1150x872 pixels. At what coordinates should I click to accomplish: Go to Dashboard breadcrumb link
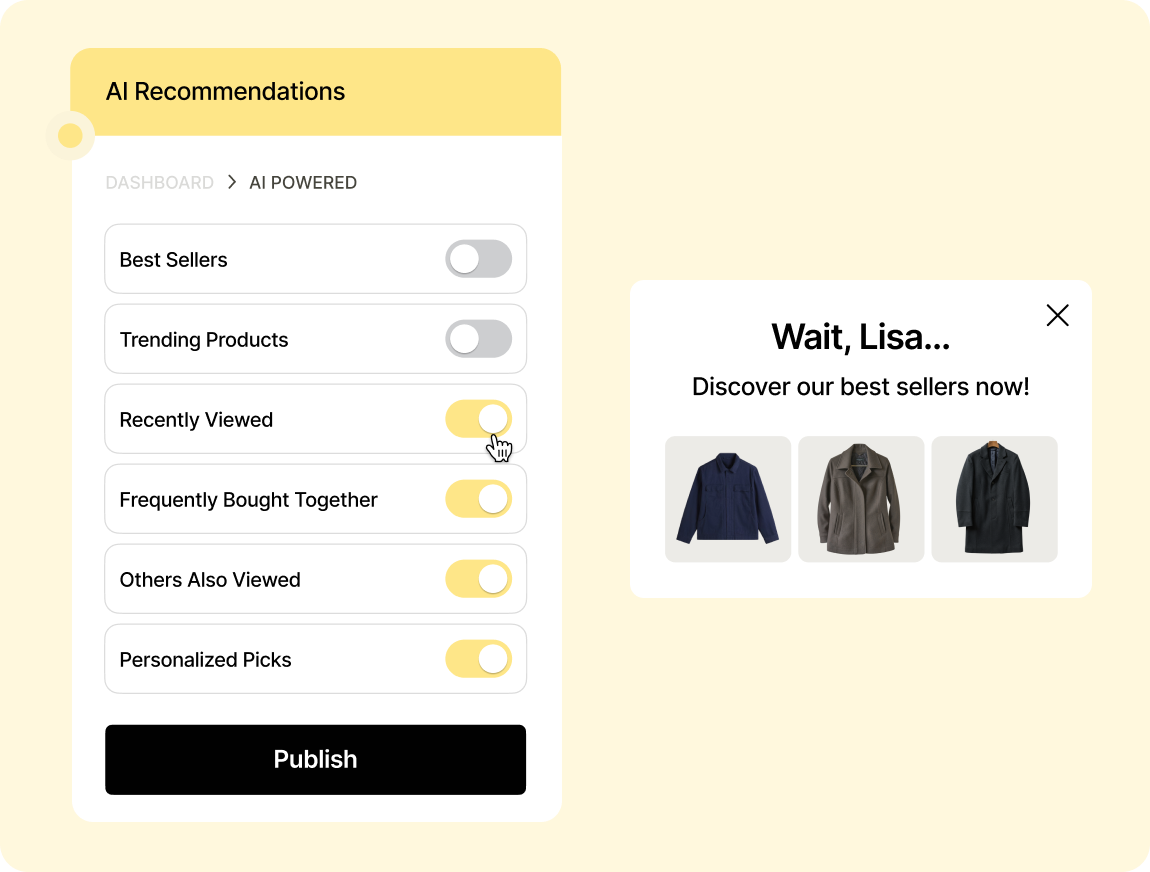(160, 183)
